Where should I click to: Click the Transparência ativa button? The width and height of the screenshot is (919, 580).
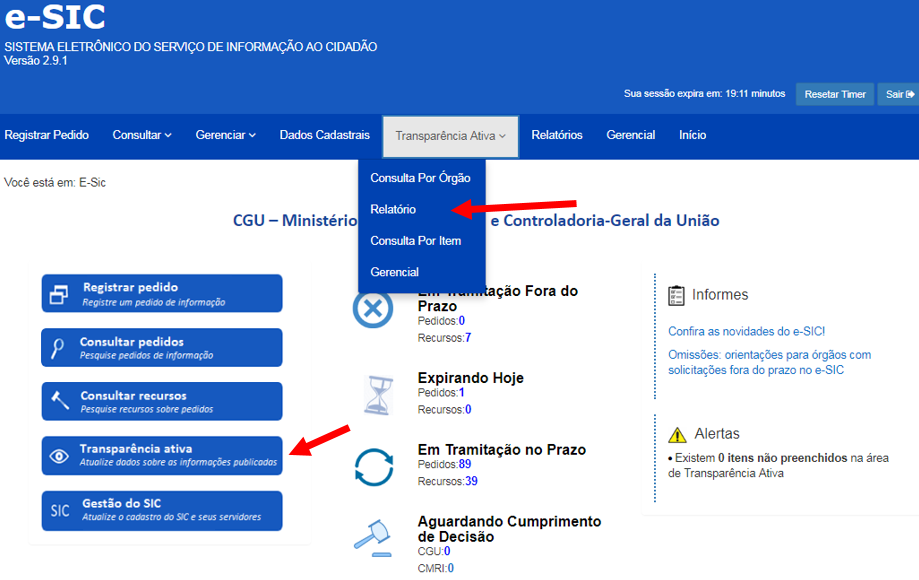162,455
